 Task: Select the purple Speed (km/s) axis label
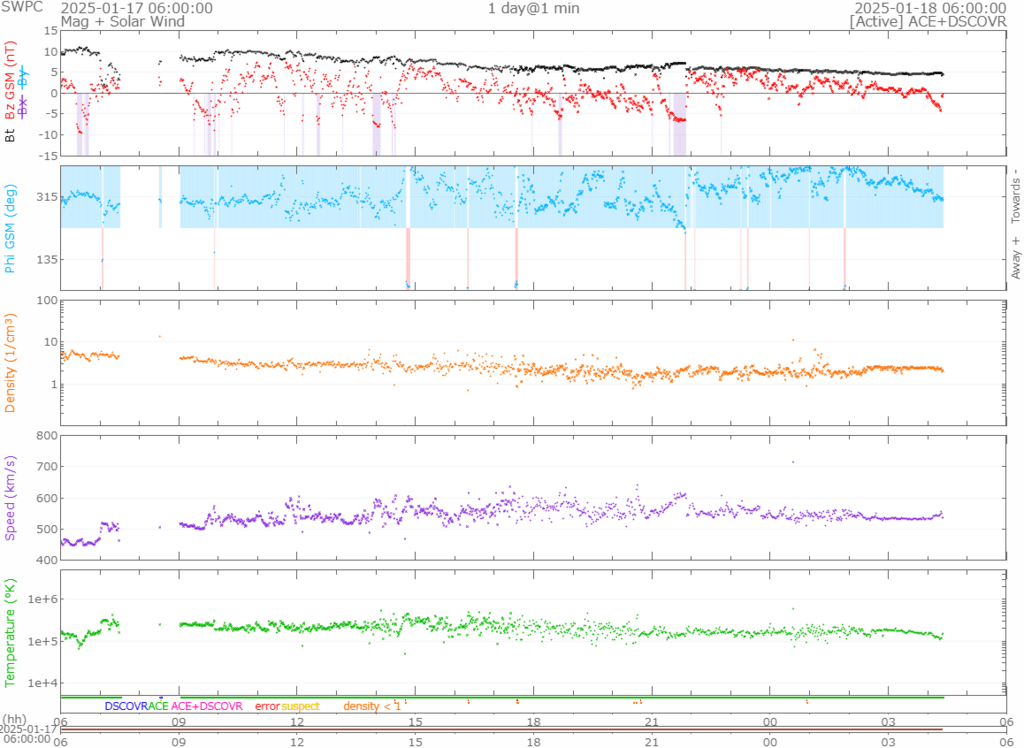point(11,497)
